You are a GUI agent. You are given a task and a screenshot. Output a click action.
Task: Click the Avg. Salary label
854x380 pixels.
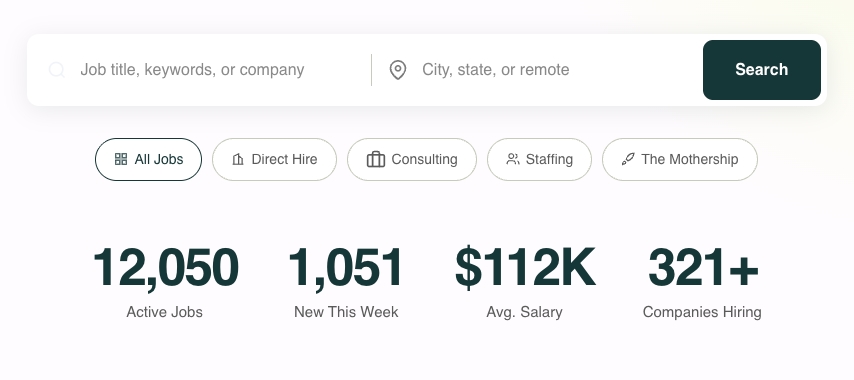coord(524,312)
